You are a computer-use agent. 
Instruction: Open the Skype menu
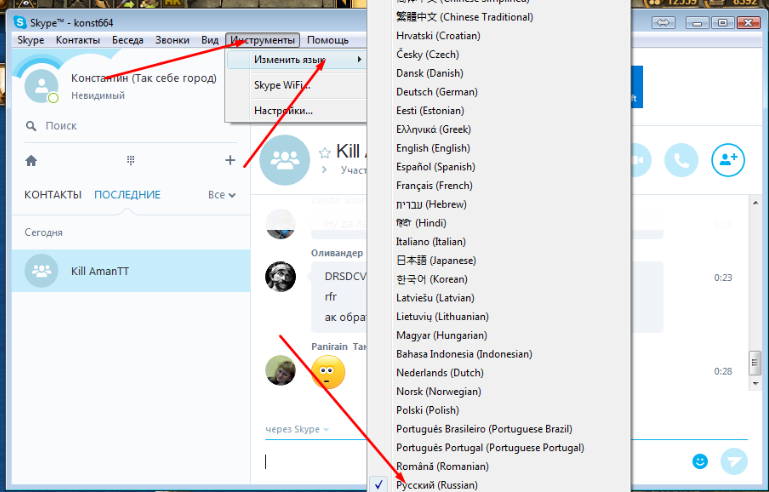pos(31,40)
